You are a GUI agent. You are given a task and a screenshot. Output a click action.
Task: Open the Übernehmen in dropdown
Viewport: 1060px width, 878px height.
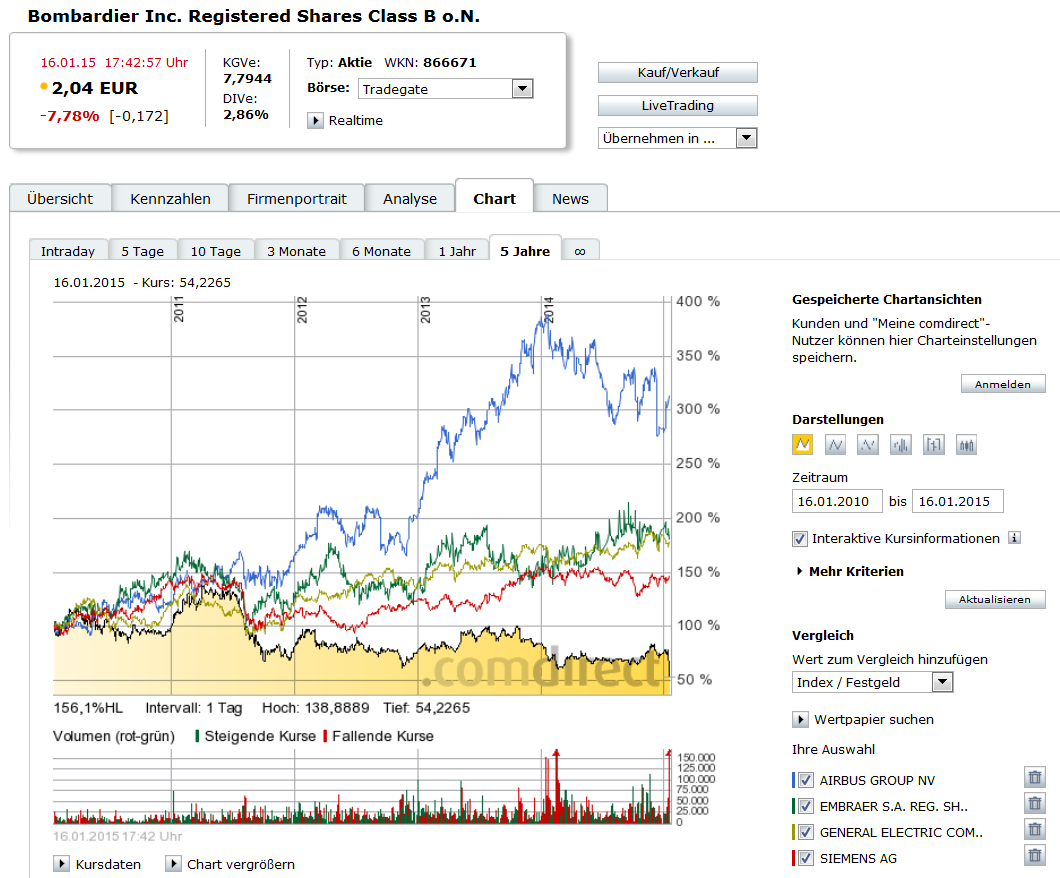tap(677, 138)
